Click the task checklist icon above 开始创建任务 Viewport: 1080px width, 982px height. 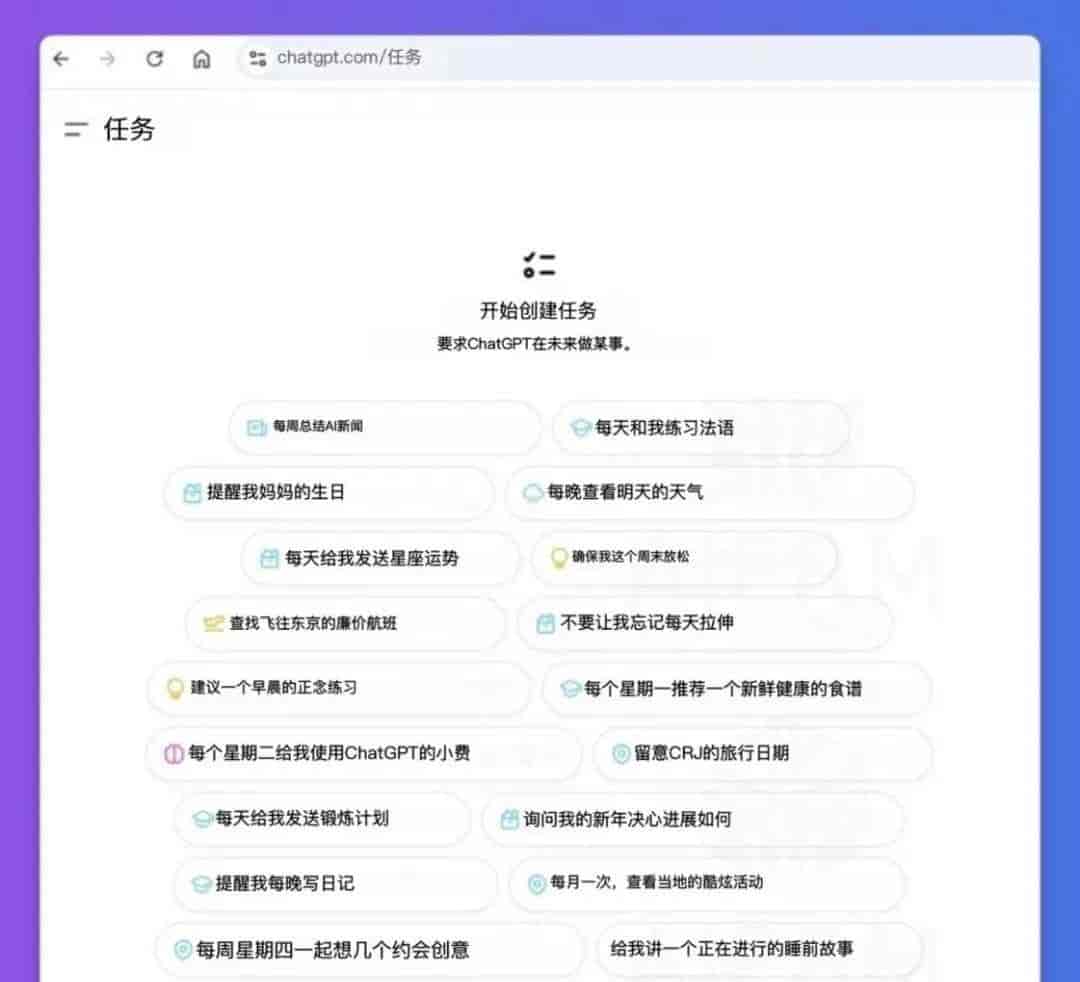(539, 265)
